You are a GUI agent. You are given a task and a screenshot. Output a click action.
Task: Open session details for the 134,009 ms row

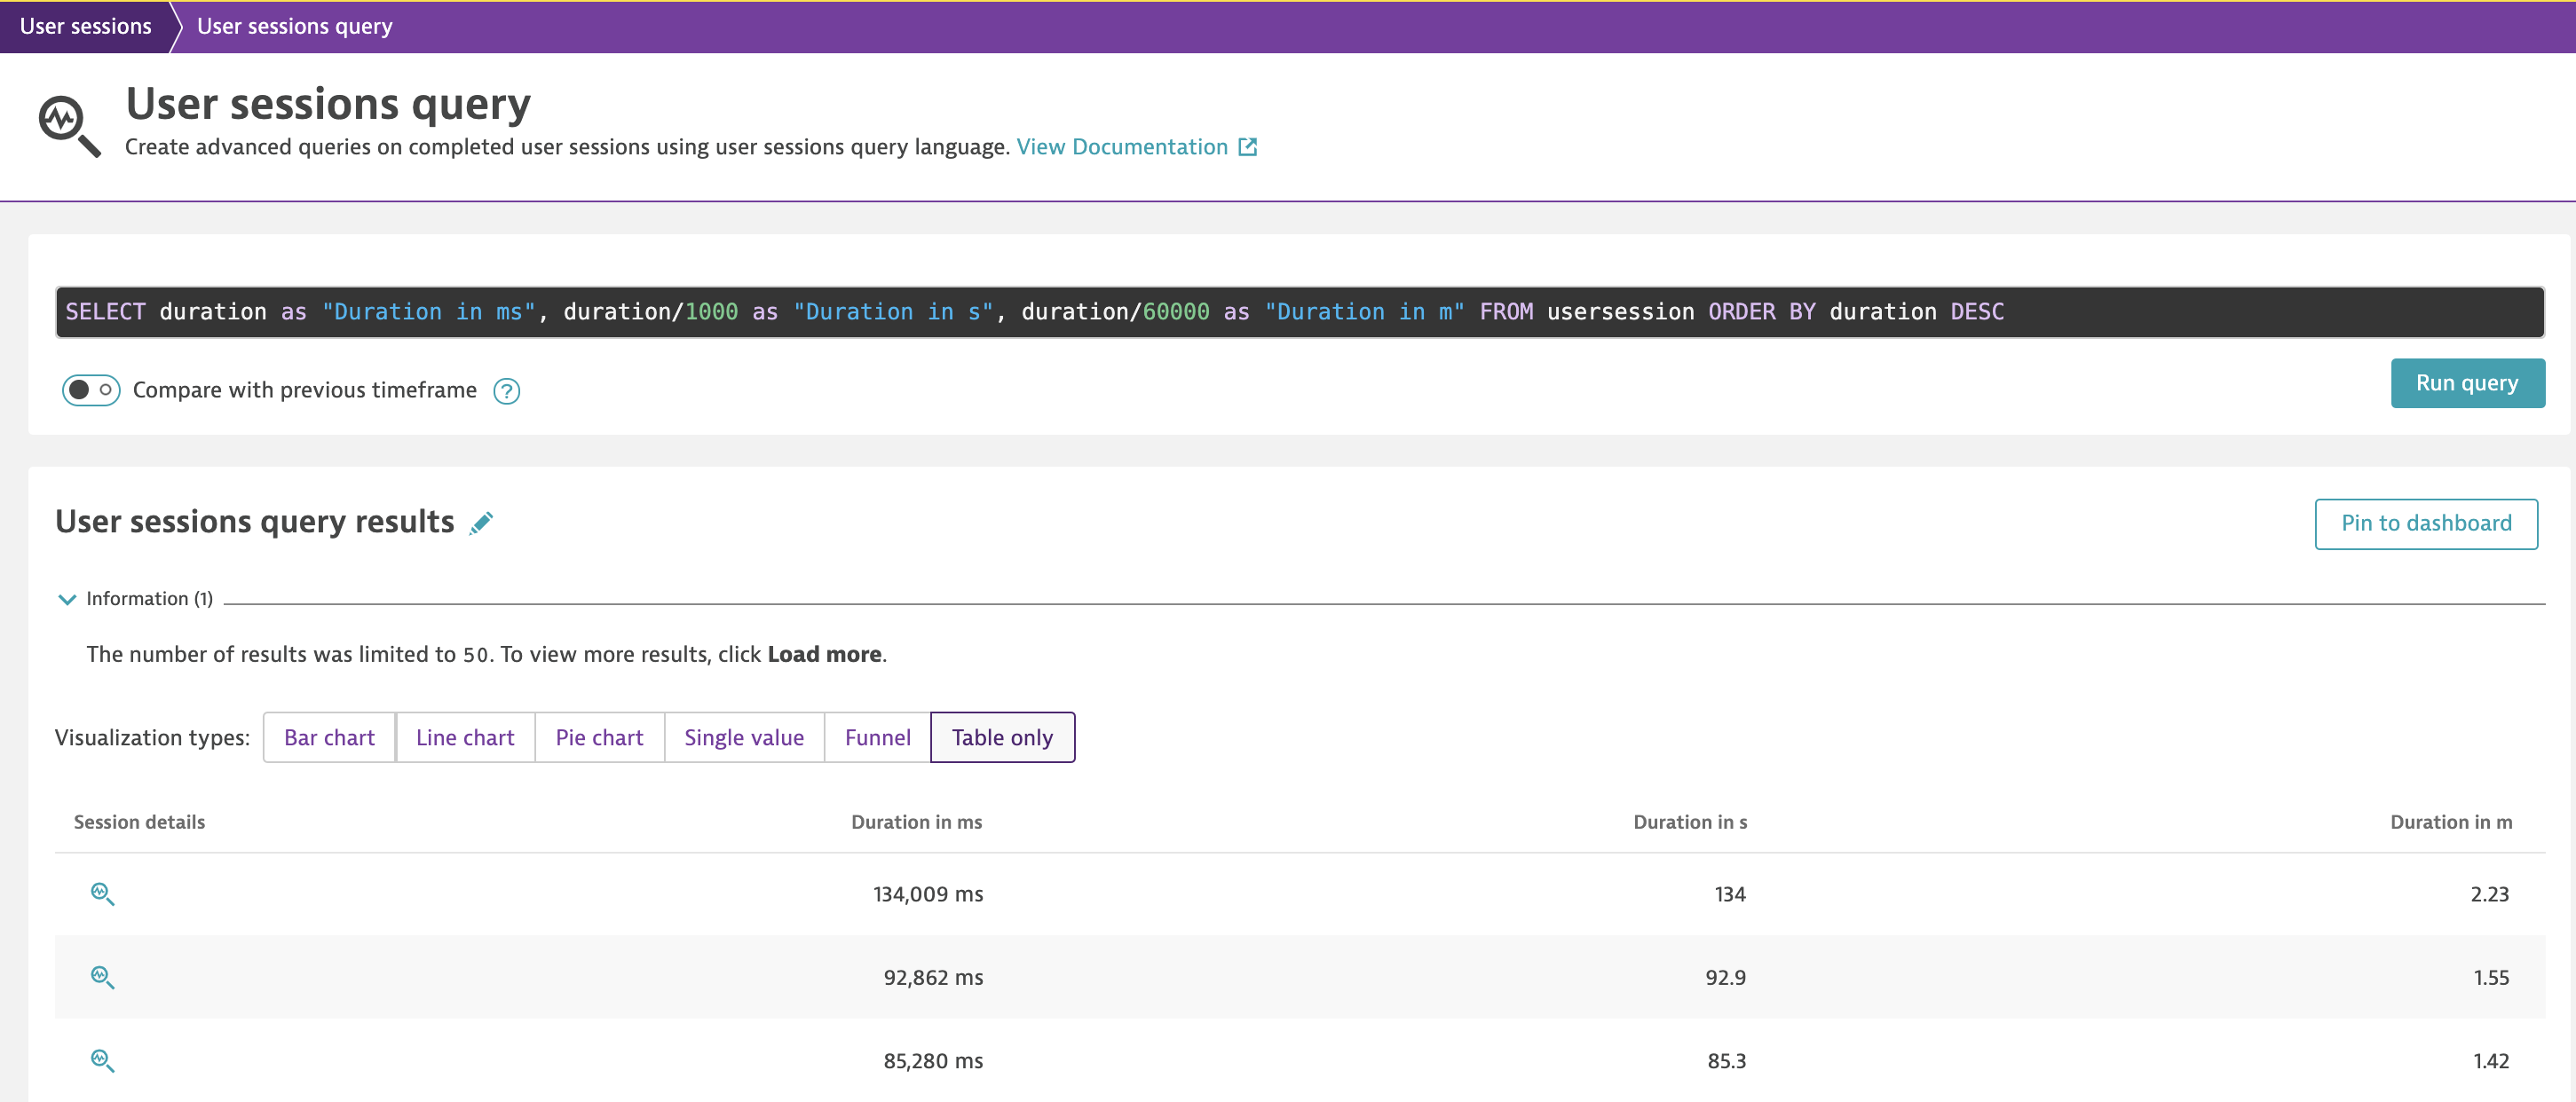click(x=102, y=894)
